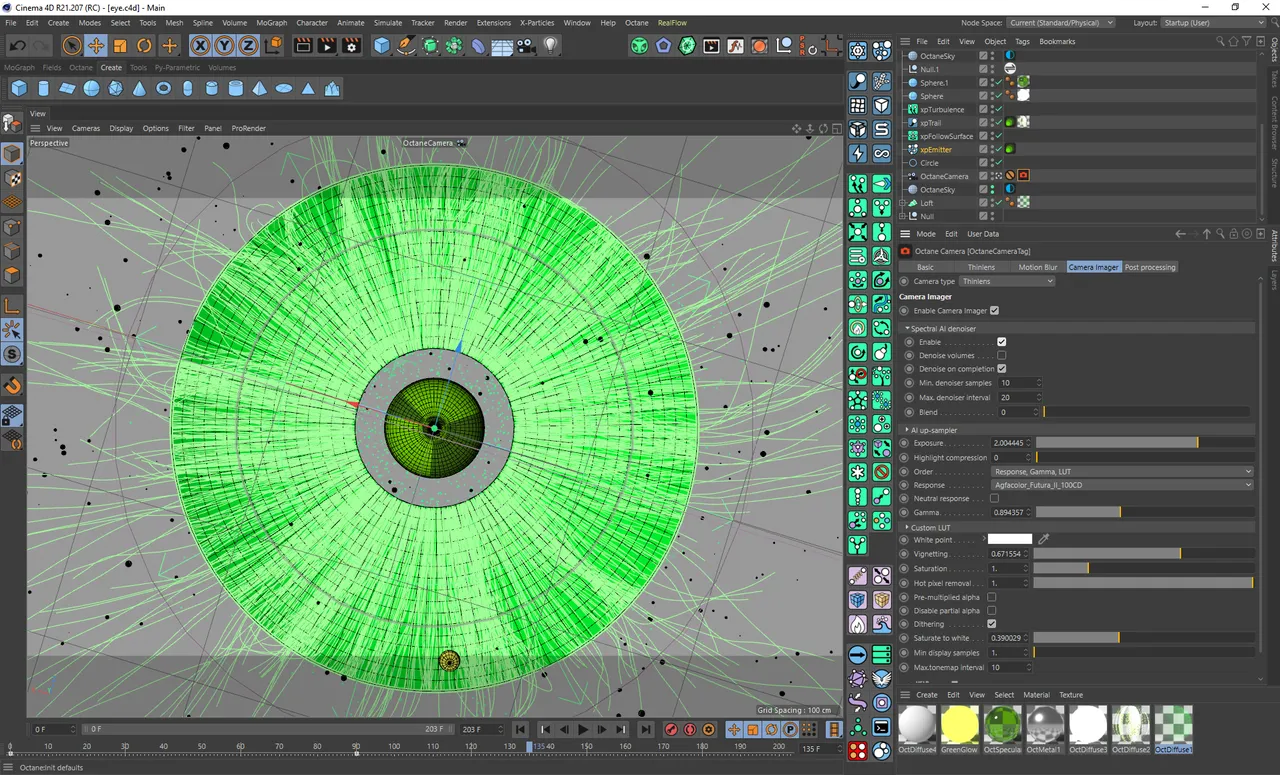Toggle the Dithering checkbox

pos(992,624)
